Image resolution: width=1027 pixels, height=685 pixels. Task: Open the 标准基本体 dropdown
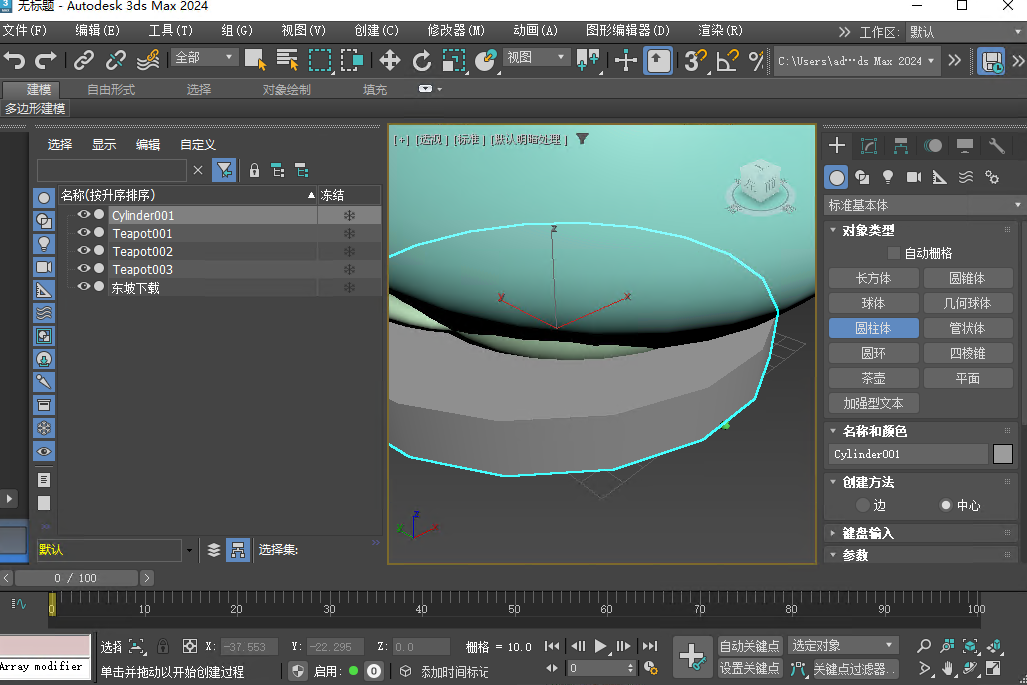click(923, 205)
